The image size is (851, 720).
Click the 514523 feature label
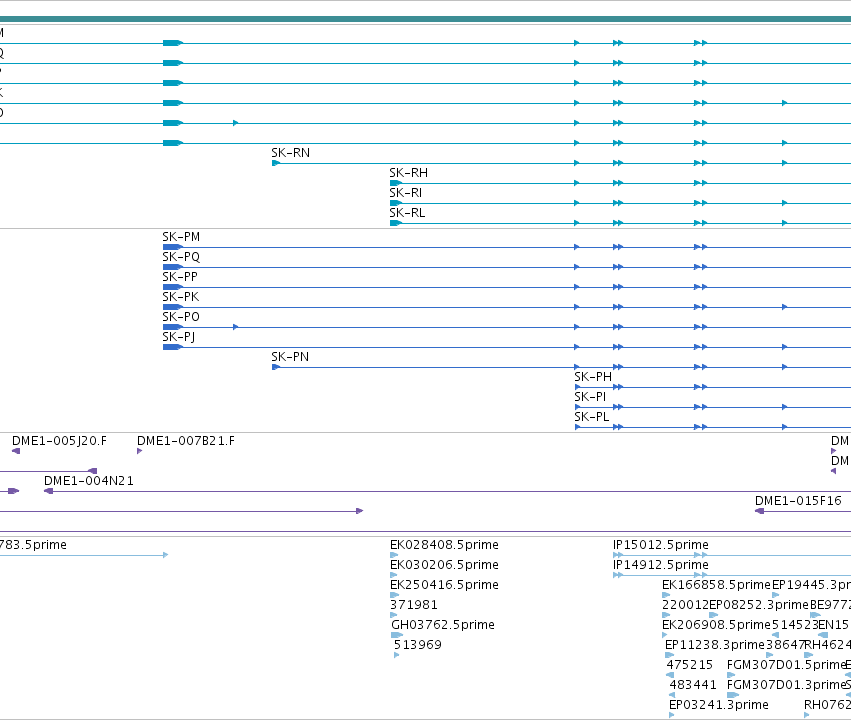[x=795, y=625]
